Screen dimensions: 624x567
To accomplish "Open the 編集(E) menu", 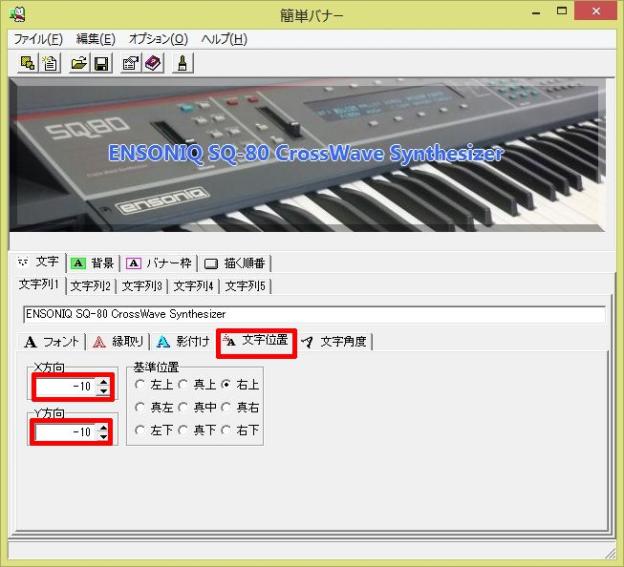I will 96,39.
